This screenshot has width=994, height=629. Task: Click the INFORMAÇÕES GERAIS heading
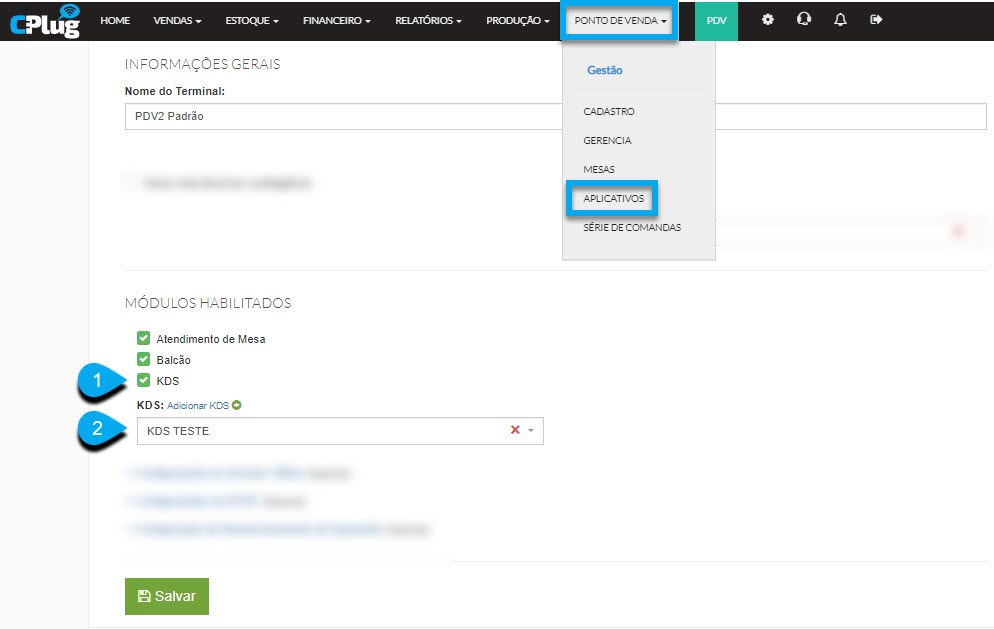[x=202, y=64]
